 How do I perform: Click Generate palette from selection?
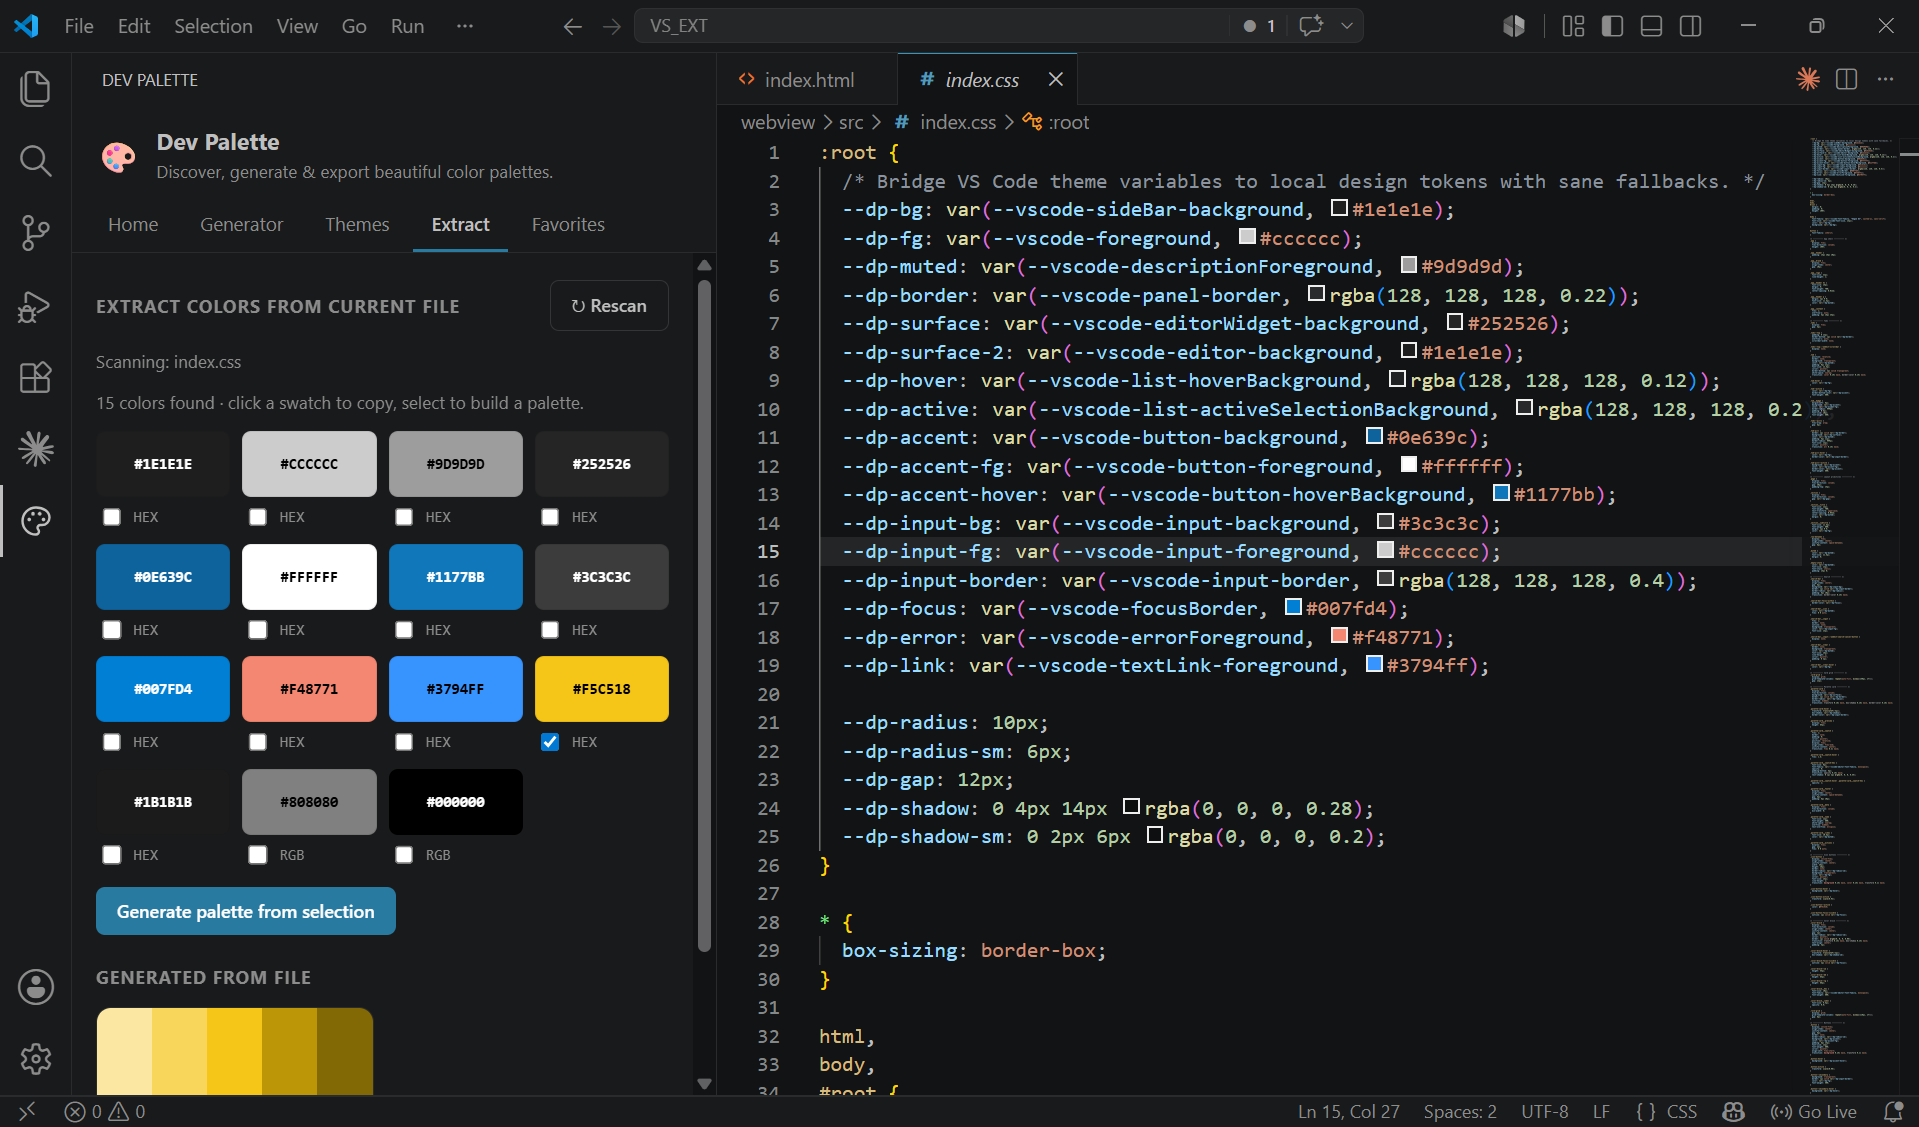coord(246,911)
